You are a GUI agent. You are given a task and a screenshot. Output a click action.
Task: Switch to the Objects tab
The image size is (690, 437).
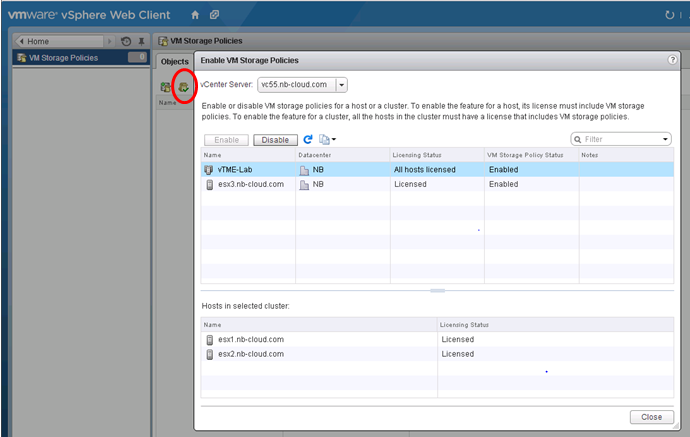pos(174,62)
